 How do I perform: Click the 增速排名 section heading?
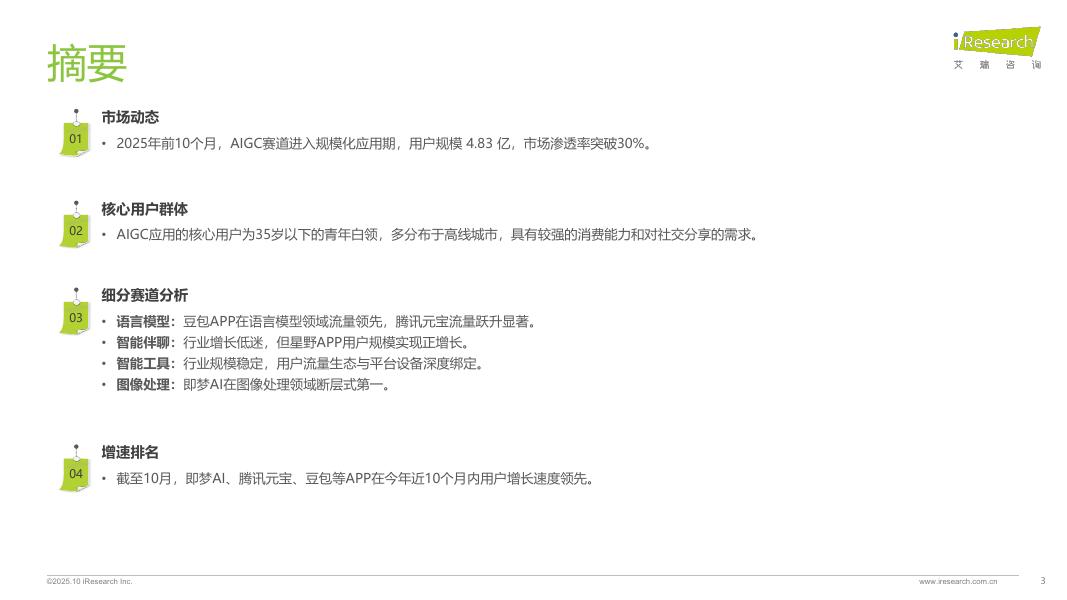(130, 452)
